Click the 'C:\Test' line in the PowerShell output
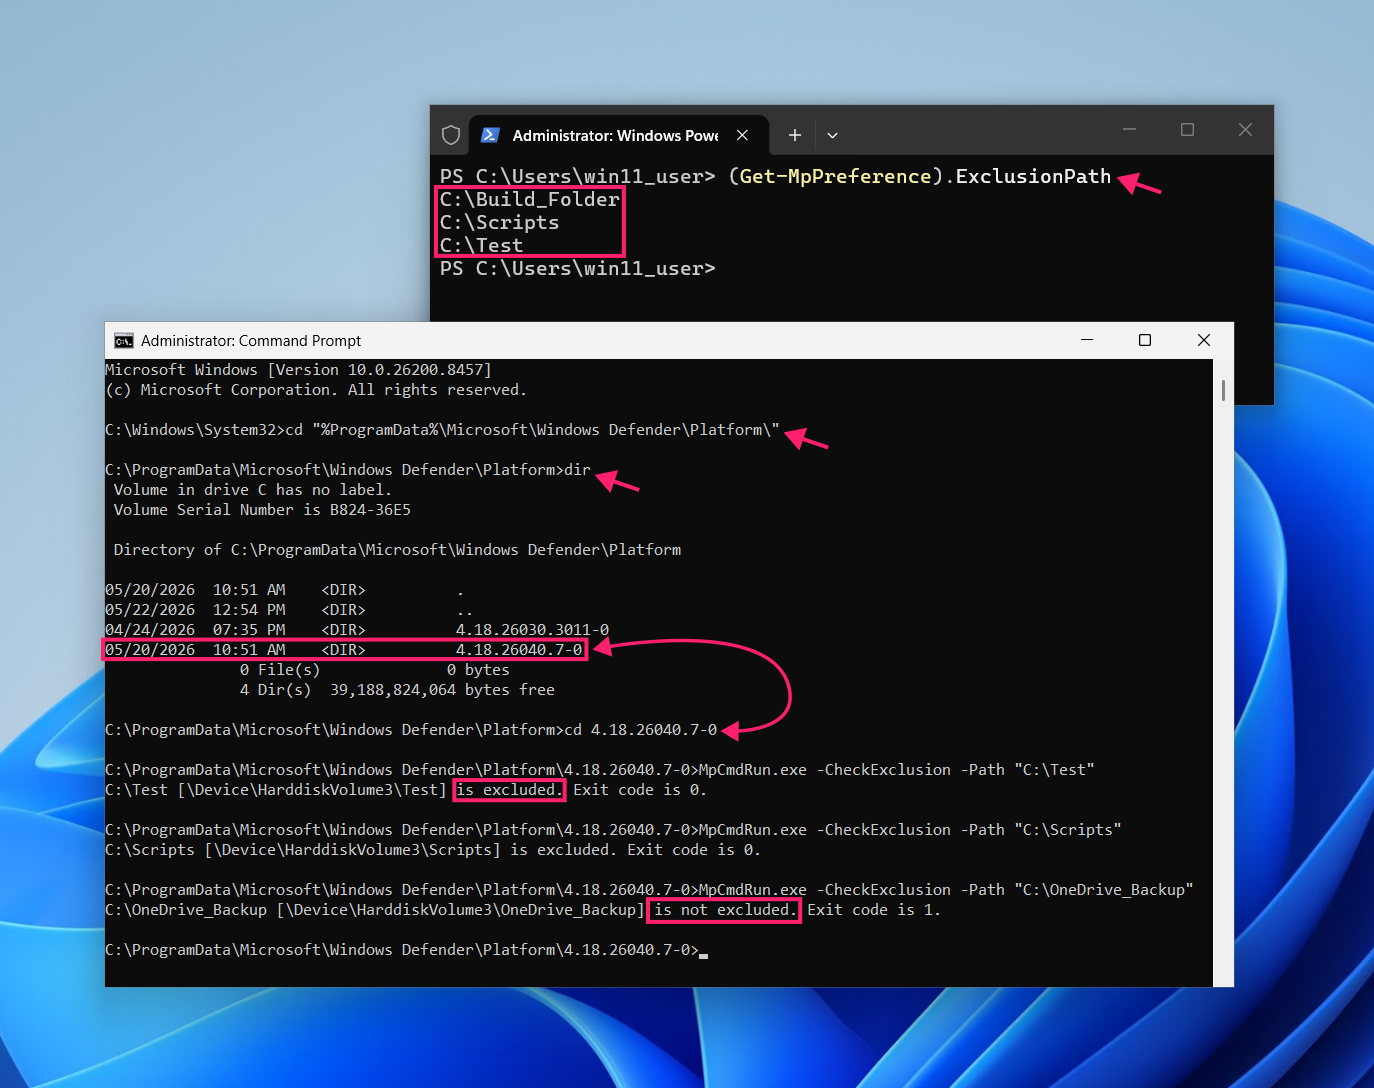 click(482, 245)
